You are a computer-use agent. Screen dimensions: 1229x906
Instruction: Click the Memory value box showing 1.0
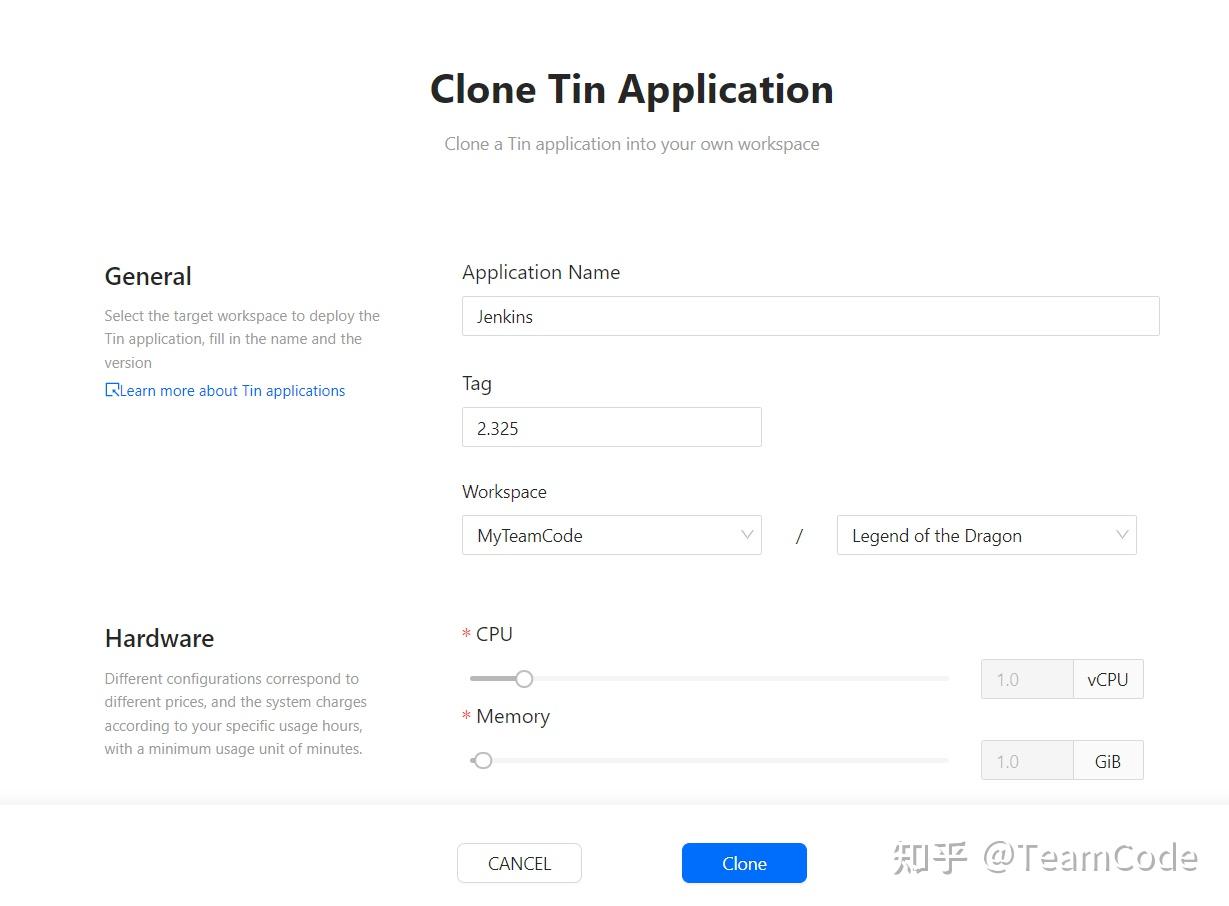click(1027, 761)
